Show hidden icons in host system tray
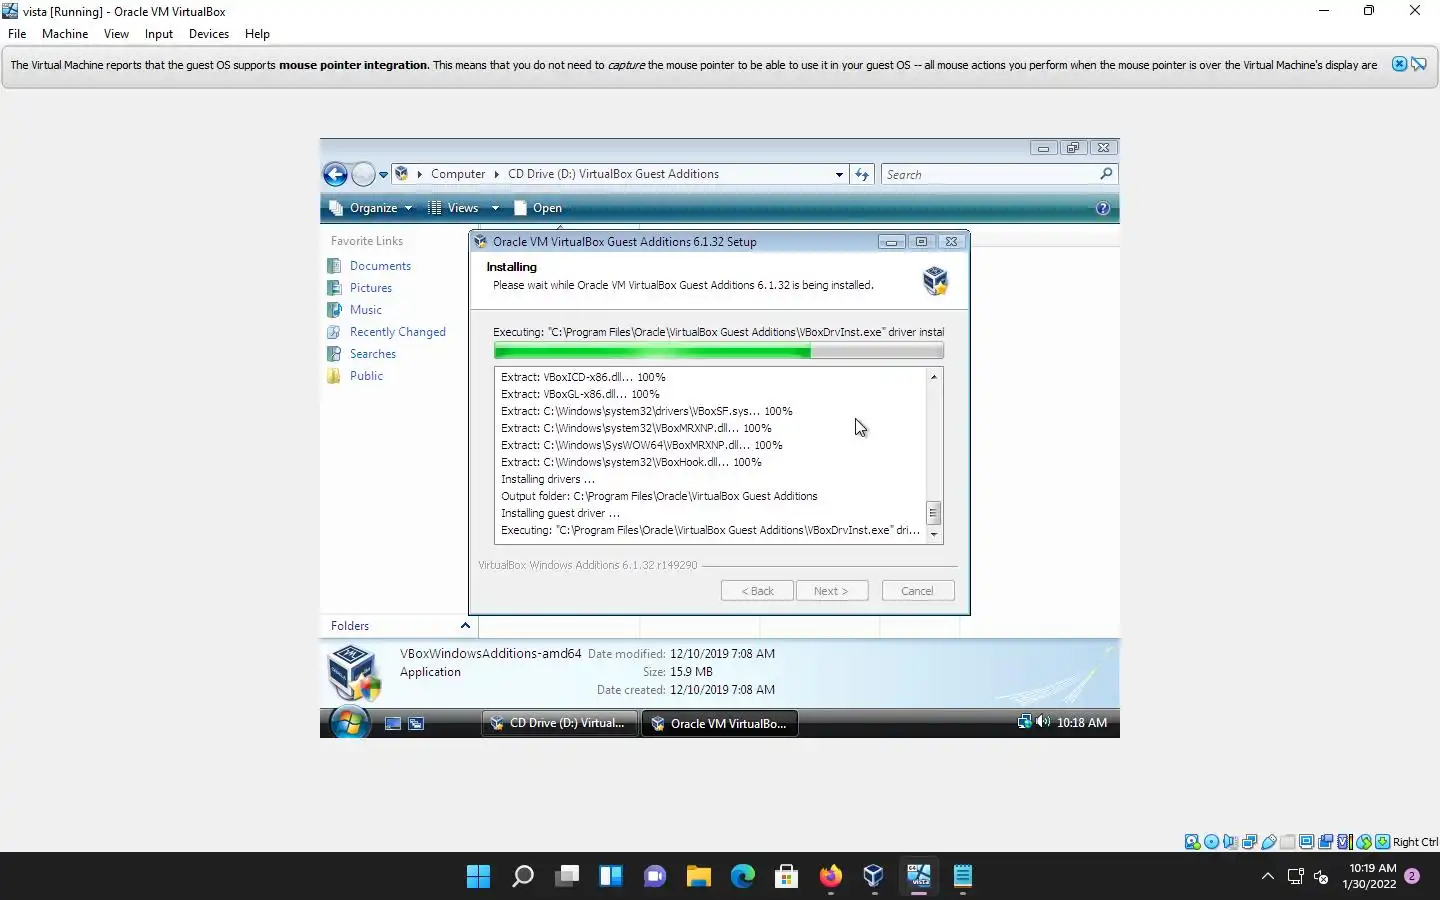The height and width of the screenshot is (900, 1440). tap(1268, 877)
